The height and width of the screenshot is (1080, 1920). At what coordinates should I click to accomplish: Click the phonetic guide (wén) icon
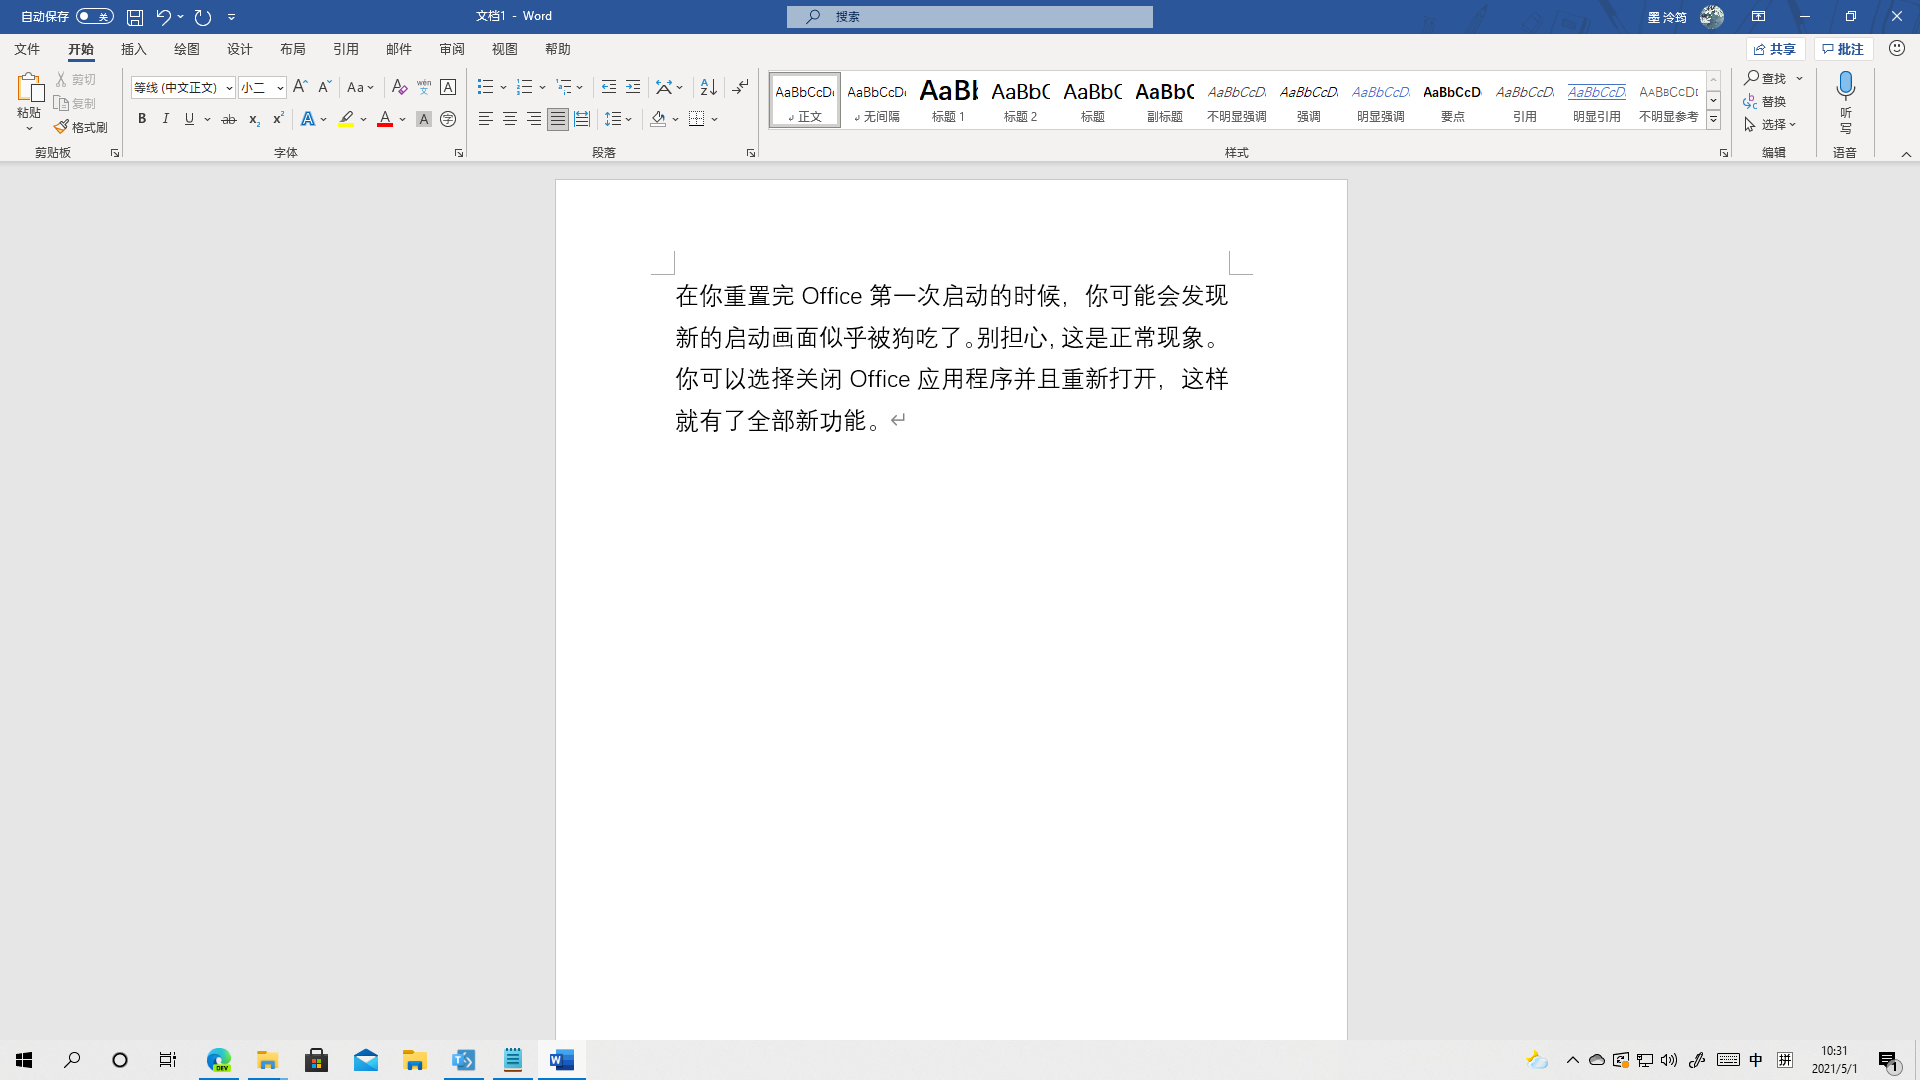tap(424, 87)
